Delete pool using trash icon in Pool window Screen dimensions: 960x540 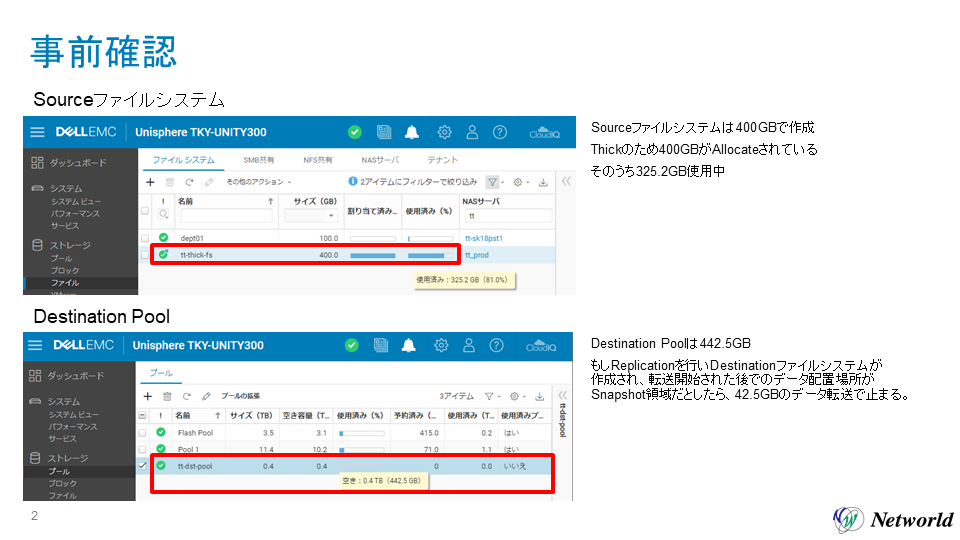pyautogui.click(x=167, y=396)
